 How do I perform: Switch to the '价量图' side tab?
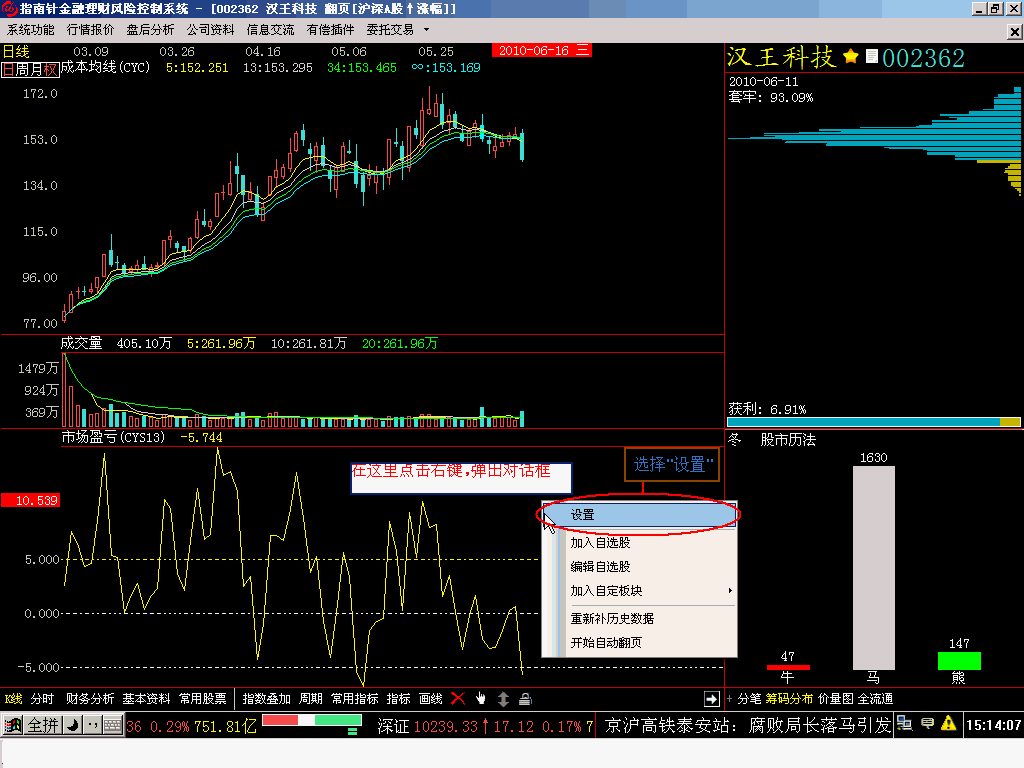click(x=835, y=699)
